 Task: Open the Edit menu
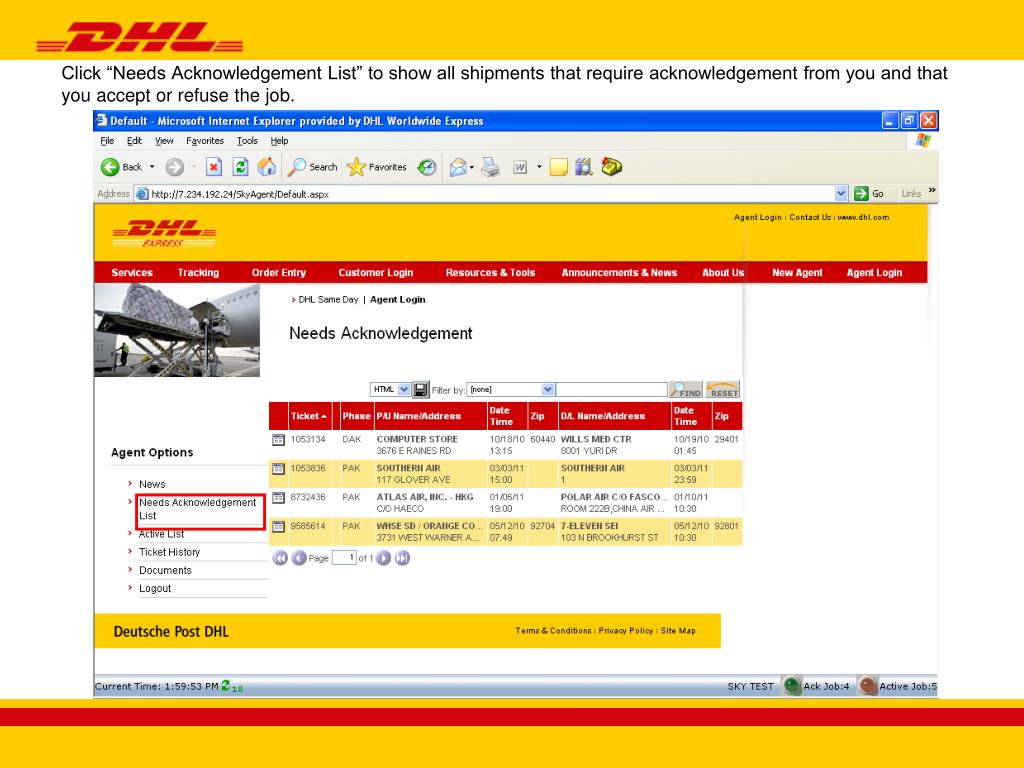135,141
